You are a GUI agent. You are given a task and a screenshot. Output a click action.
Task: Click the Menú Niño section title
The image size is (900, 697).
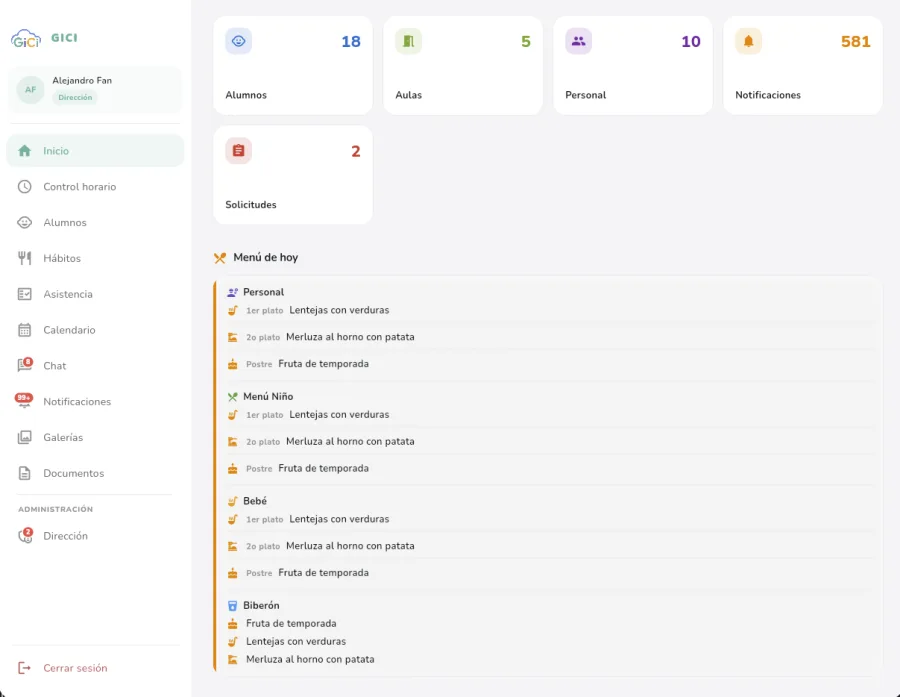click(x=268, y=396)
